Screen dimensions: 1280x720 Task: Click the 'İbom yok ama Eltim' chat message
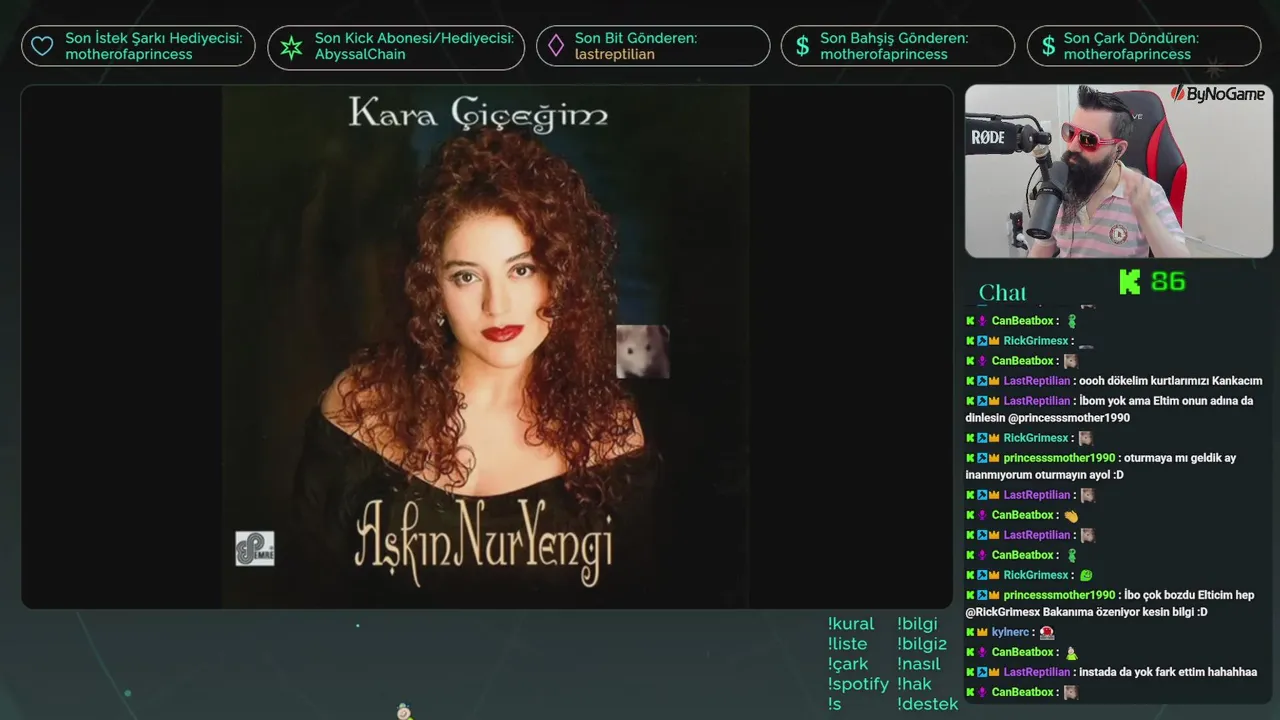point(1109,409)
